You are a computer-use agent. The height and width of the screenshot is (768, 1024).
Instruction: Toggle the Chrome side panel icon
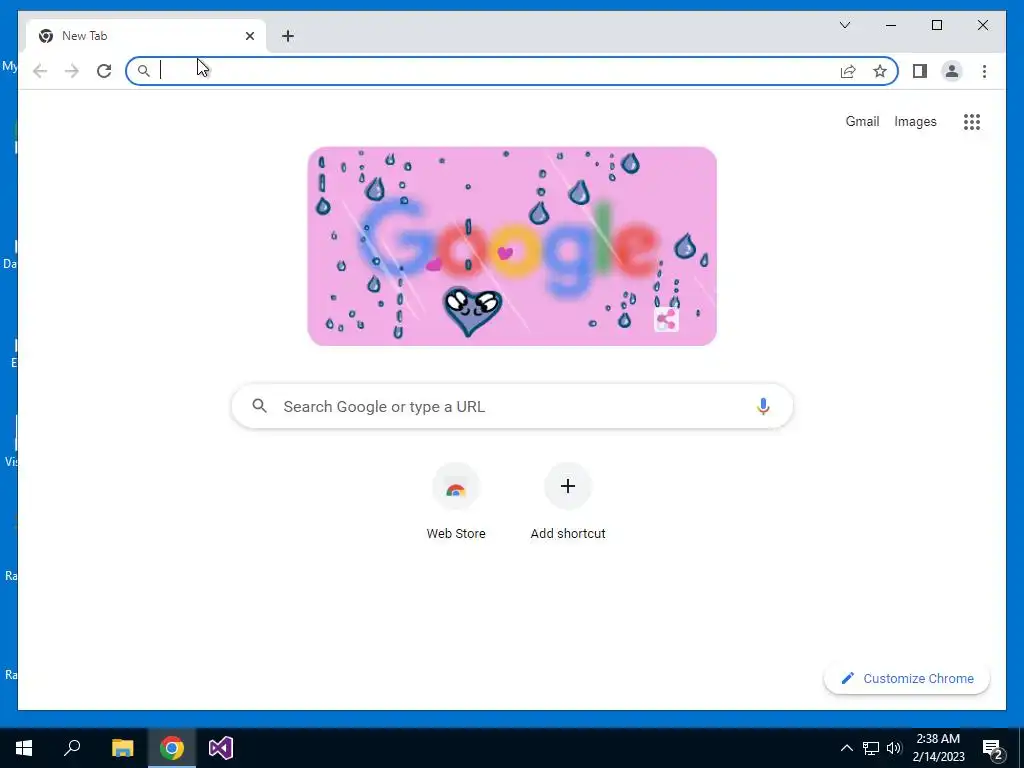click(x=920, y=71)
